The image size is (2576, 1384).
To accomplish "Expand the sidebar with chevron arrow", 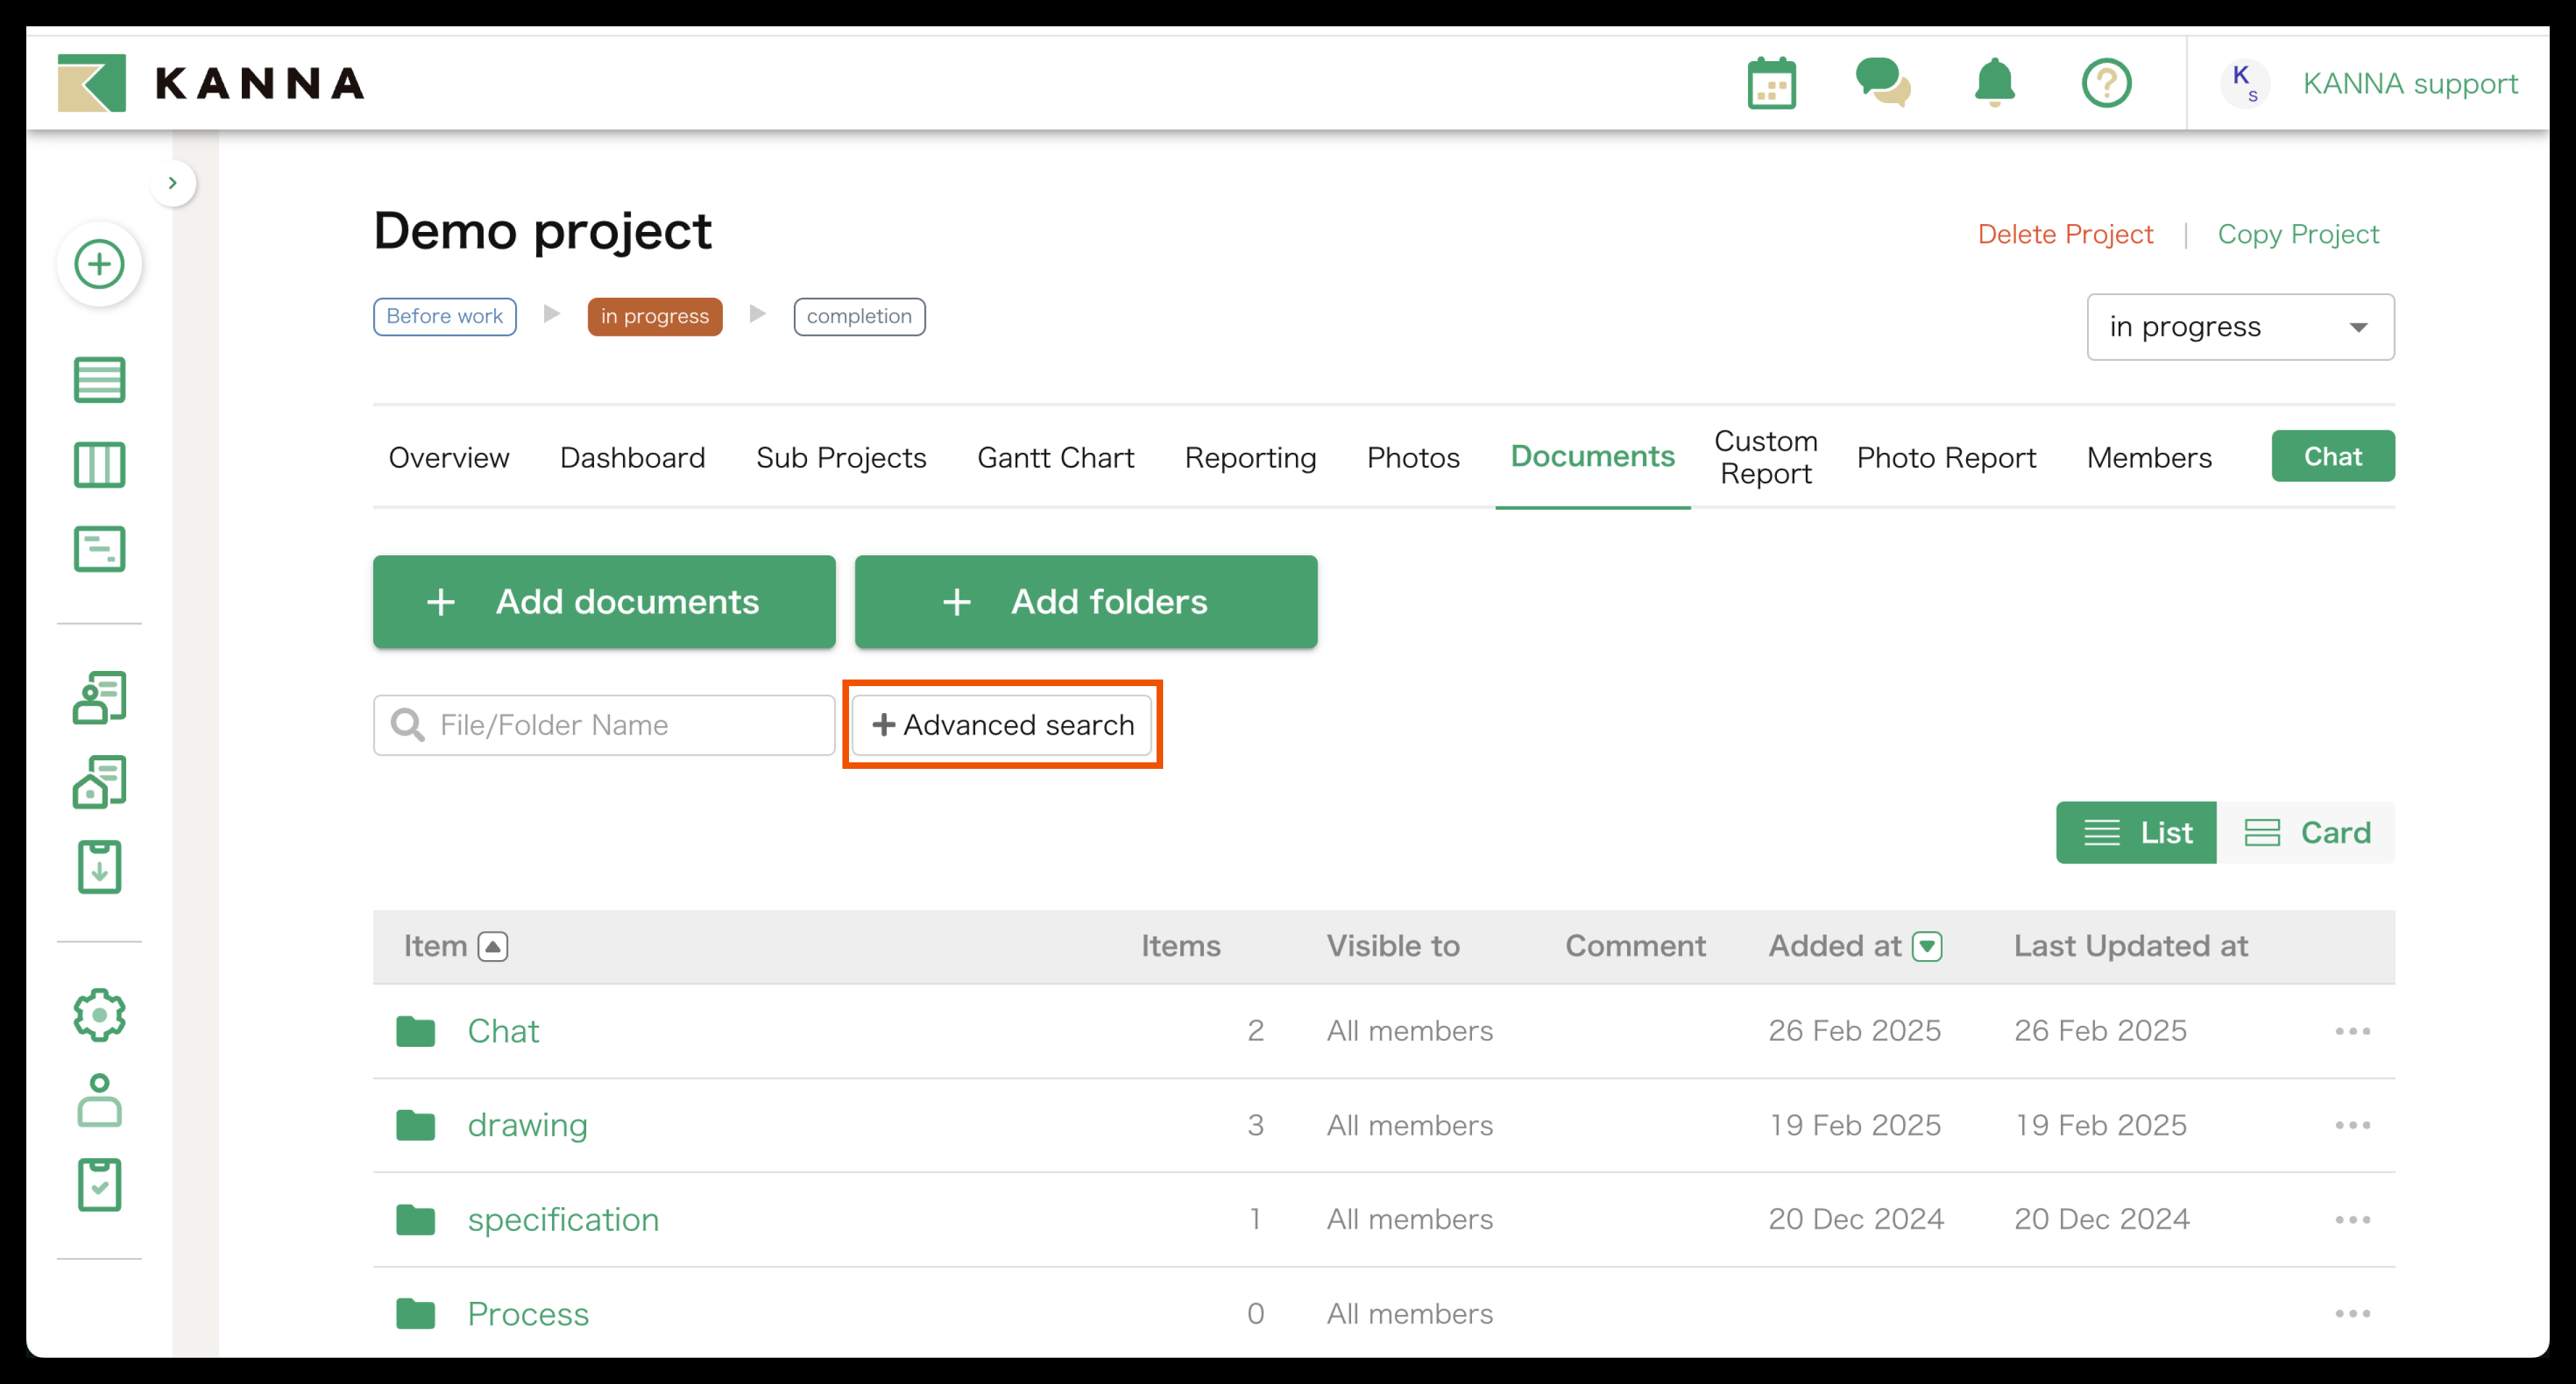I will (x=173, y=183).
